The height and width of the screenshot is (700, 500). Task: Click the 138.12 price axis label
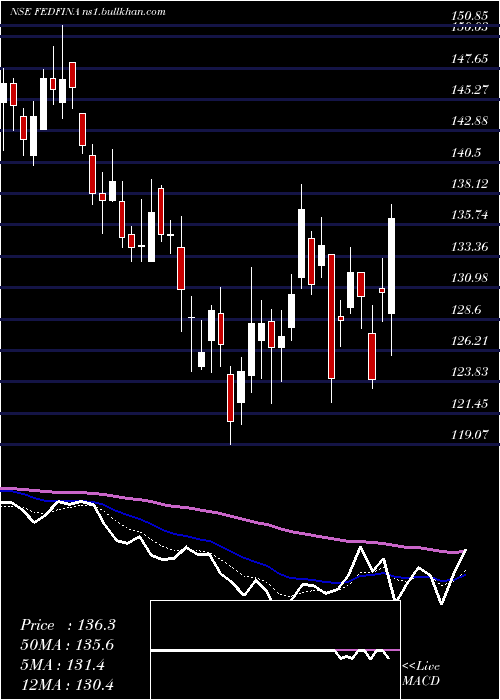pyautogui.click(x=470, y=184)
